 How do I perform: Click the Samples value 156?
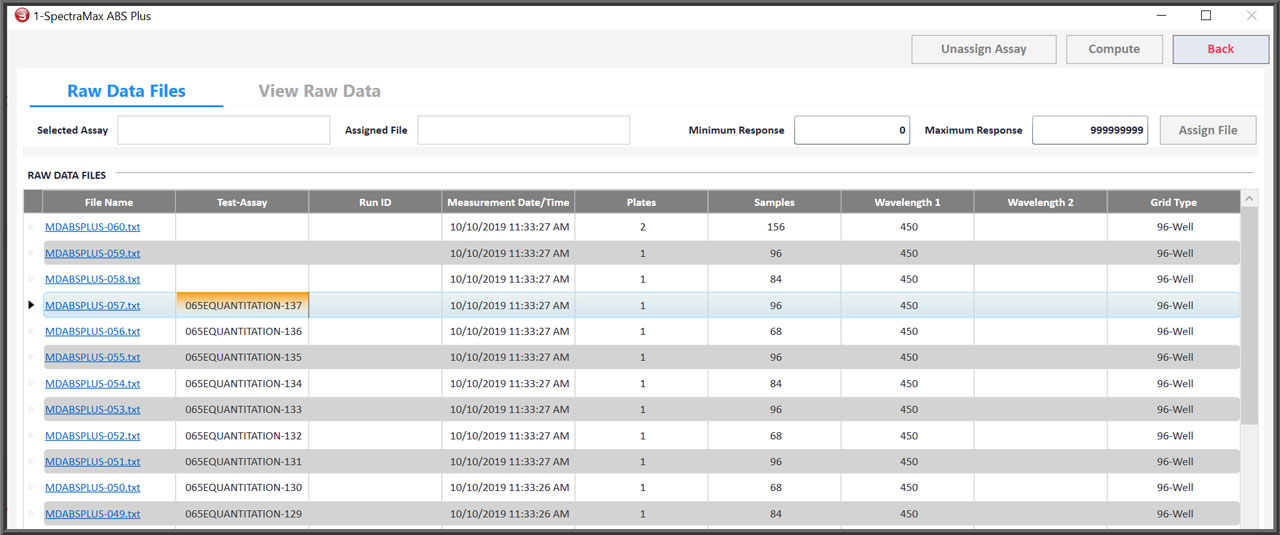click(x=774, y=227)
